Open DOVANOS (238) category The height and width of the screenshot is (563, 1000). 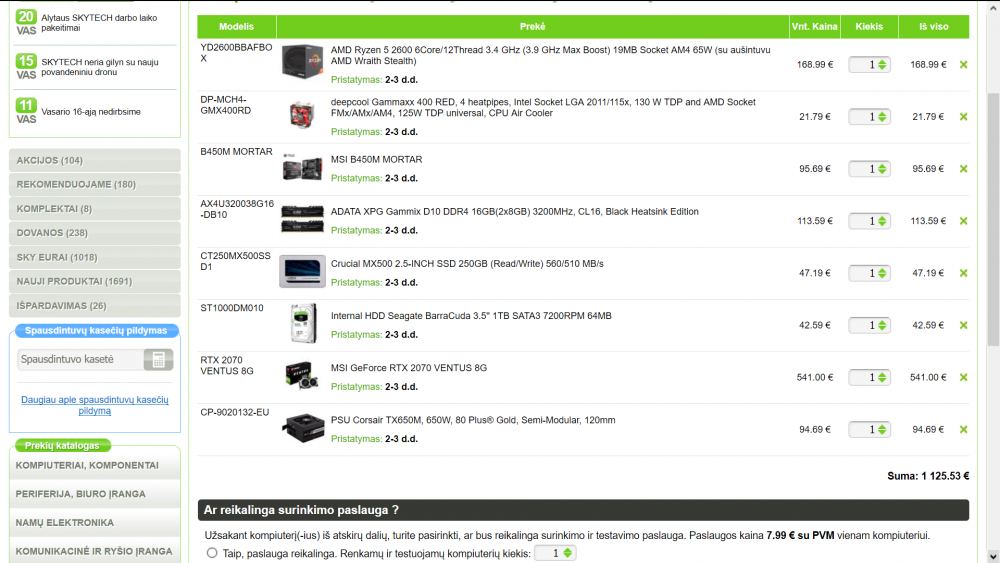94,233
